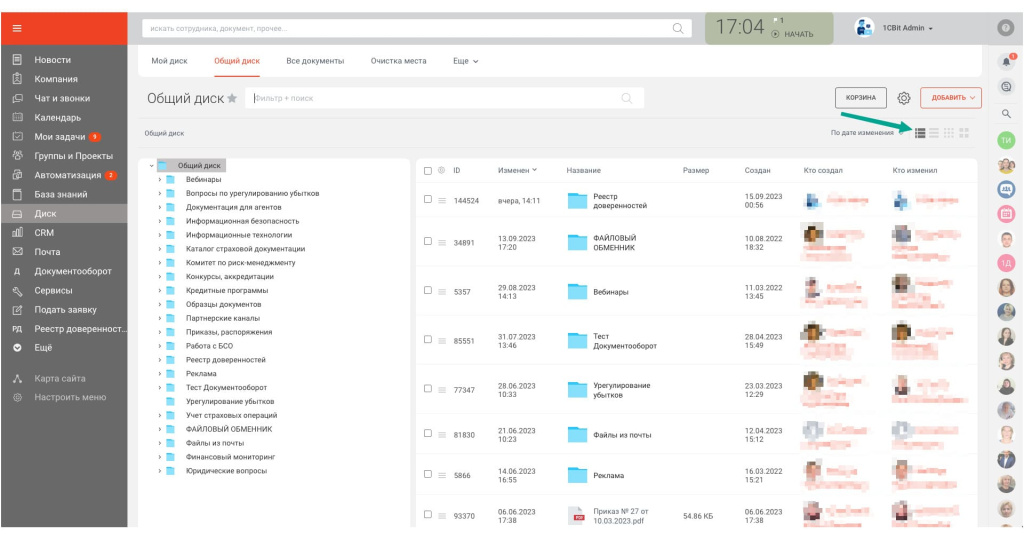Open the Файлы из почты folder link

pos(621,435)
